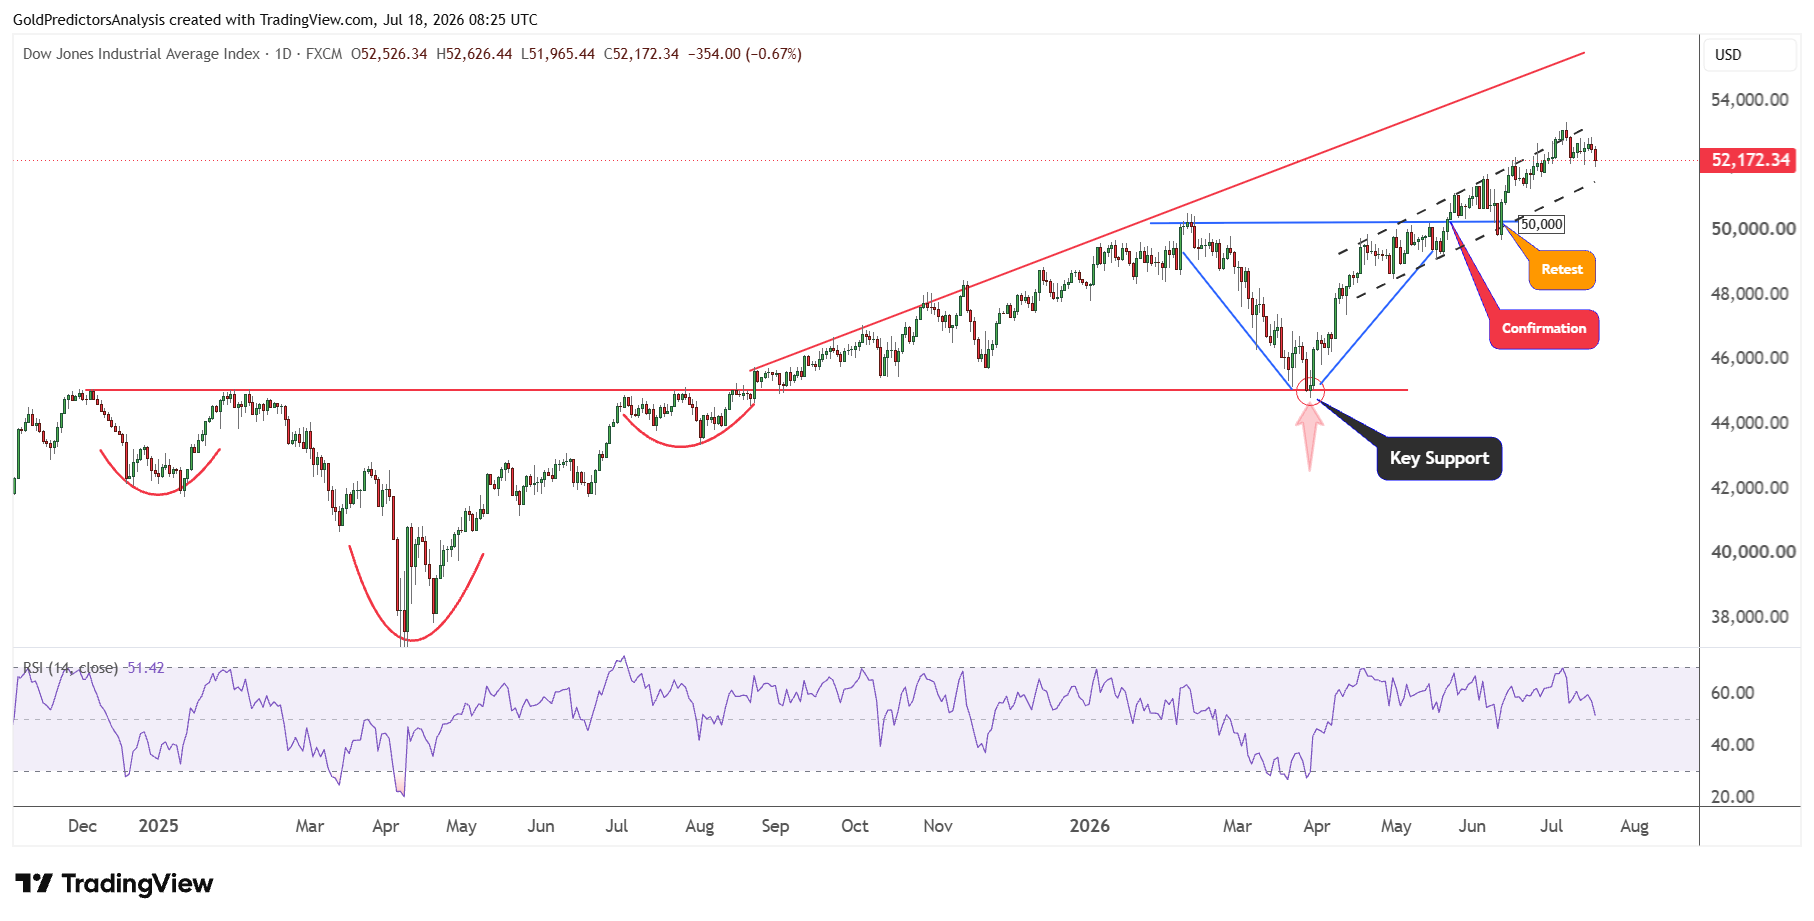
Task: Click the RSI 60.00 axis level
Action: coord(1732,693)
